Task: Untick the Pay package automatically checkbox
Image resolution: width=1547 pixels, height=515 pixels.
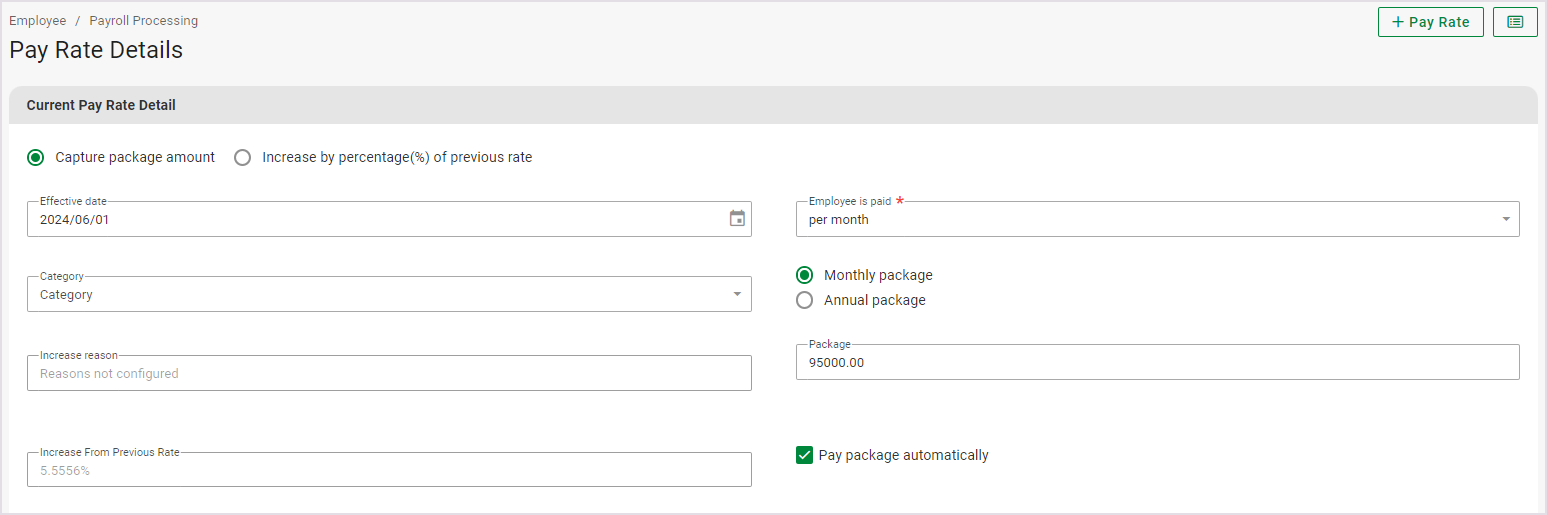Action: [x=804, y=455]
